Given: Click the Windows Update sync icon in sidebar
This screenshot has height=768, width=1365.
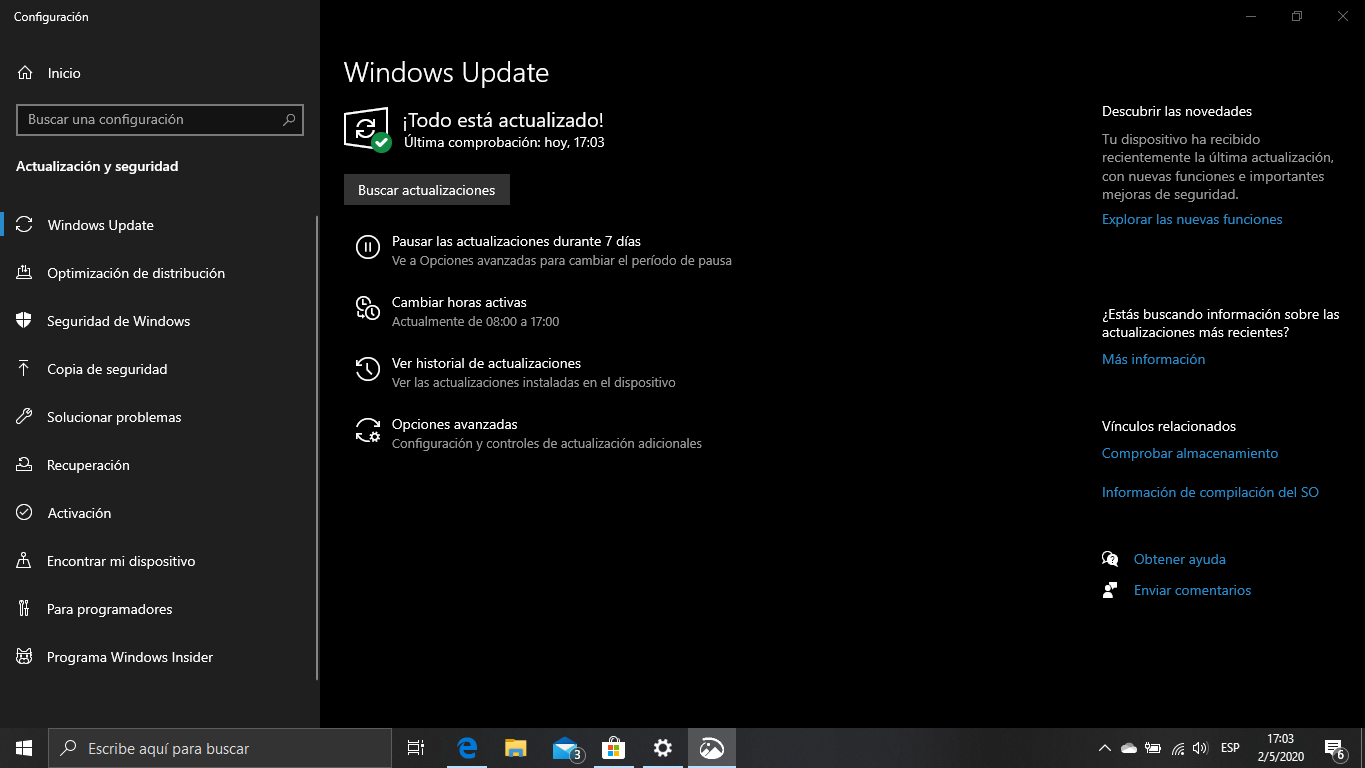Looking at the screenshot, I should point(25,225).
